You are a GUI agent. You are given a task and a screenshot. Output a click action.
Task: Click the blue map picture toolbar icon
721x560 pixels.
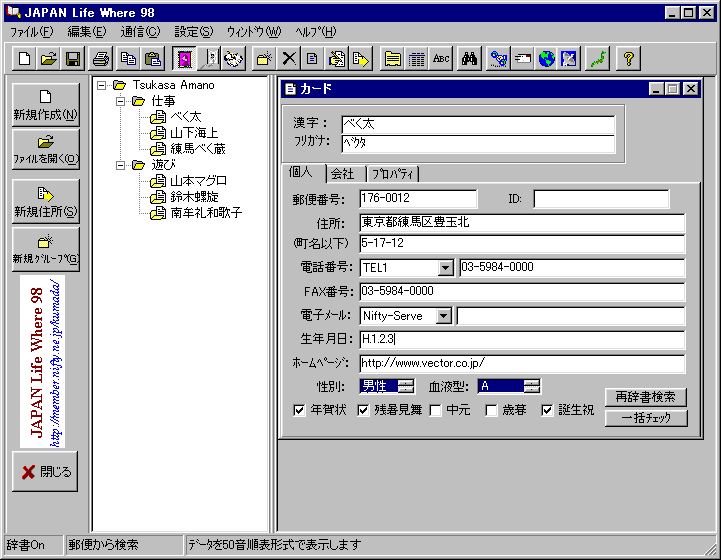coord(569,59)
